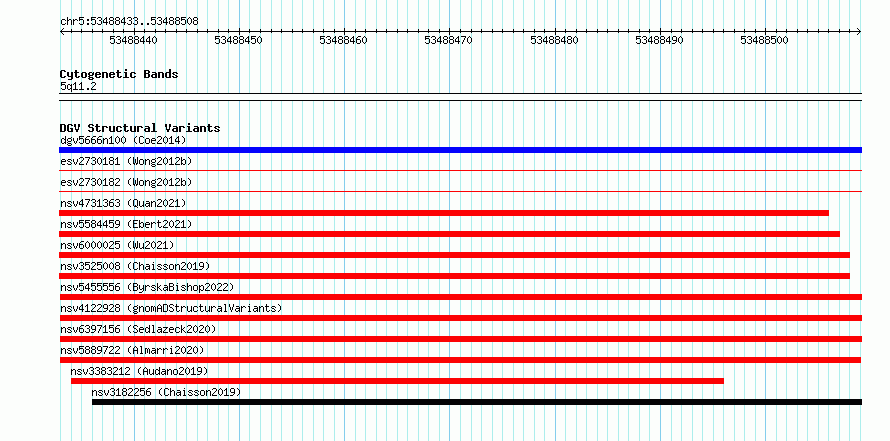The width and height of the screenshot is (890, 441).
Task: Click nsv5584459 (Ebert2021) label
Action: [126, 224]
